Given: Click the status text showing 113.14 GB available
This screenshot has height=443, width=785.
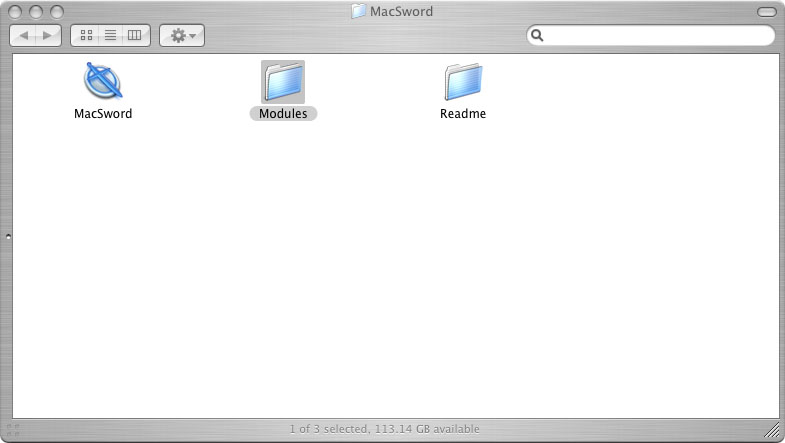Looking at the screenshot, I should [384, 429].
